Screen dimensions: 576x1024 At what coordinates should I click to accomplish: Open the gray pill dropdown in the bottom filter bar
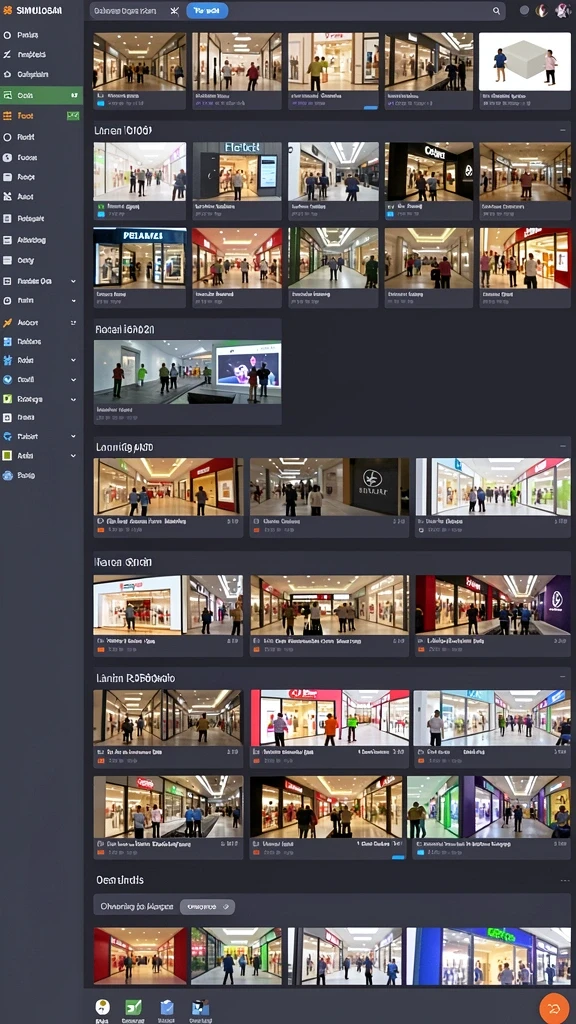pos(207,906)
